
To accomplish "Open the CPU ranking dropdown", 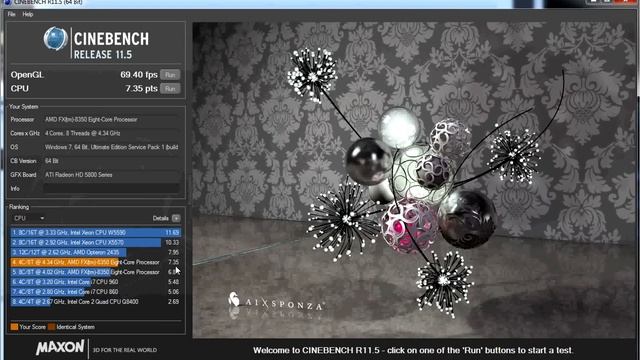I will (28, 218).
